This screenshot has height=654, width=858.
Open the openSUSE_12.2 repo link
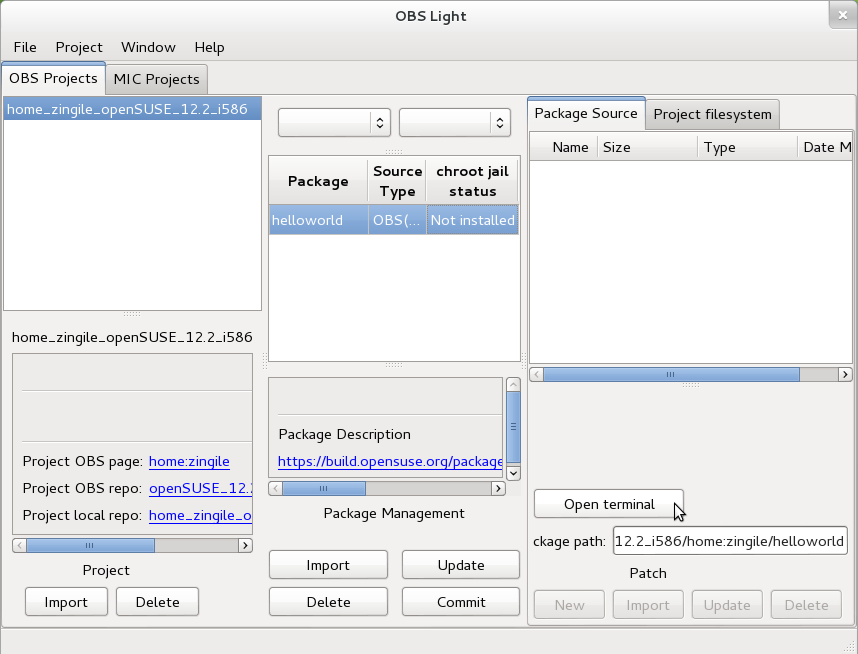point(200,488)
